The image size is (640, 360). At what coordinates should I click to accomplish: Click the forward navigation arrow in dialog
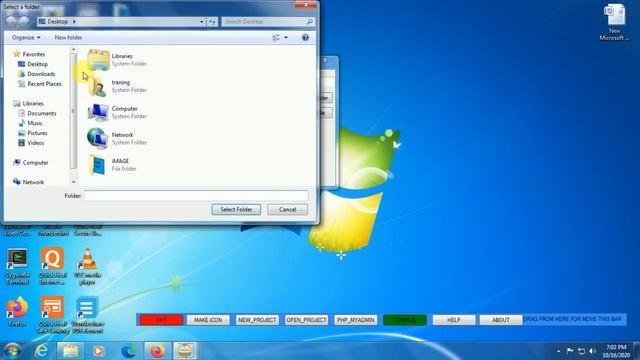[24, 21]
